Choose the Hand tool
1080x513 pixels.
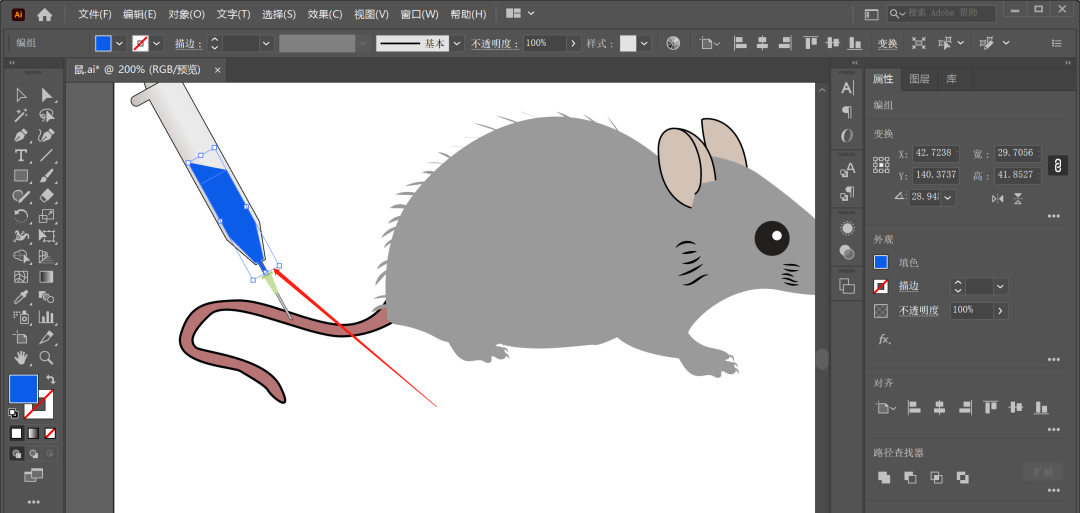click(21, 358)
